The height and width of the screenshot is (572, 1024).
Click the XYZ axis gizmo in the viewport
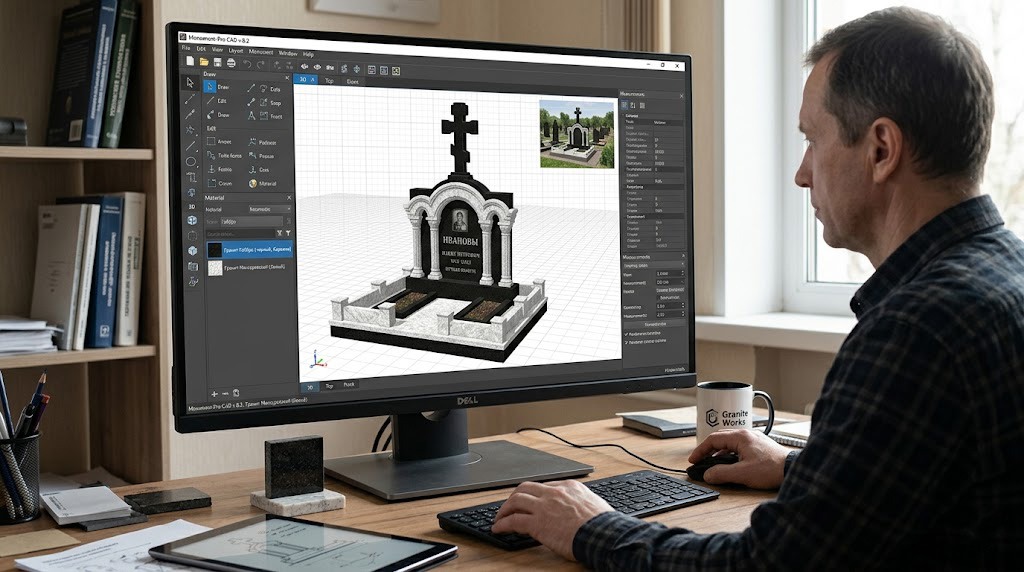coord(316,359)
